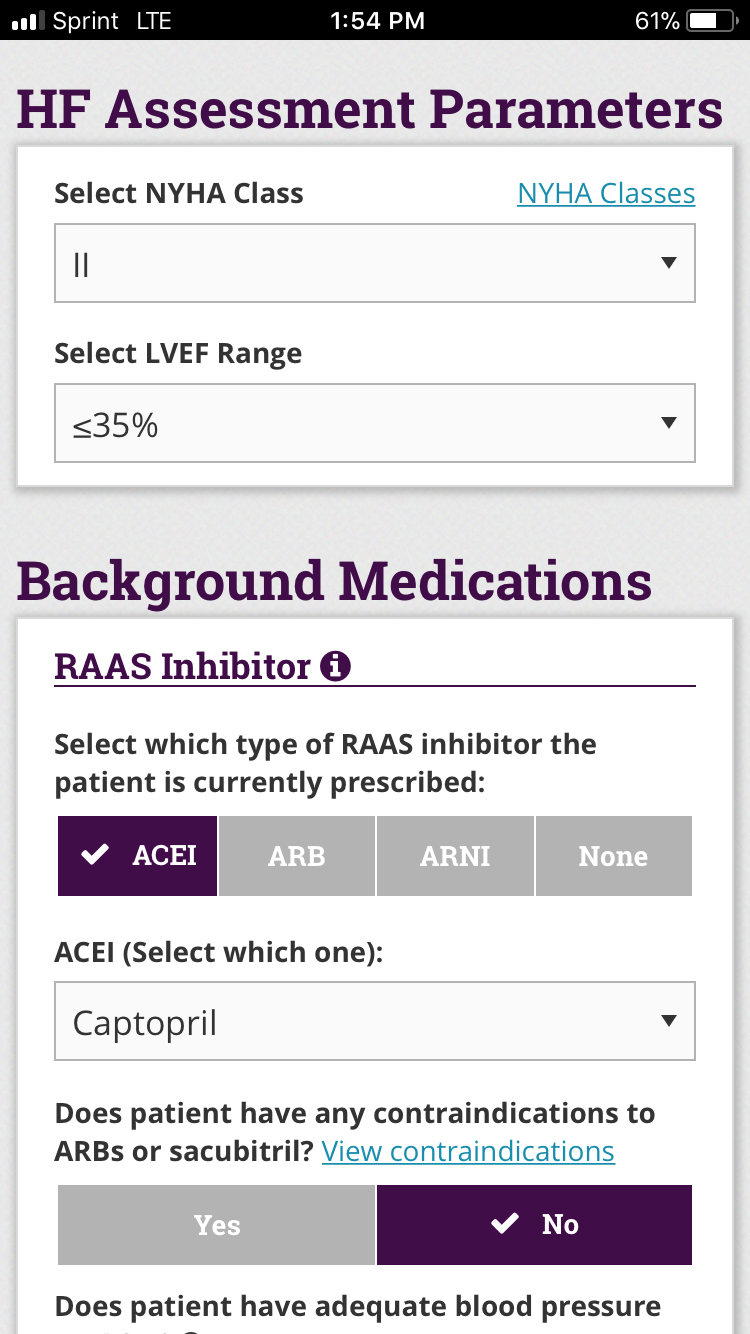Viewport: 750px width, 1334px height.
Task: Open the NYHA Classes link
Action: click(x=606, y=193)
